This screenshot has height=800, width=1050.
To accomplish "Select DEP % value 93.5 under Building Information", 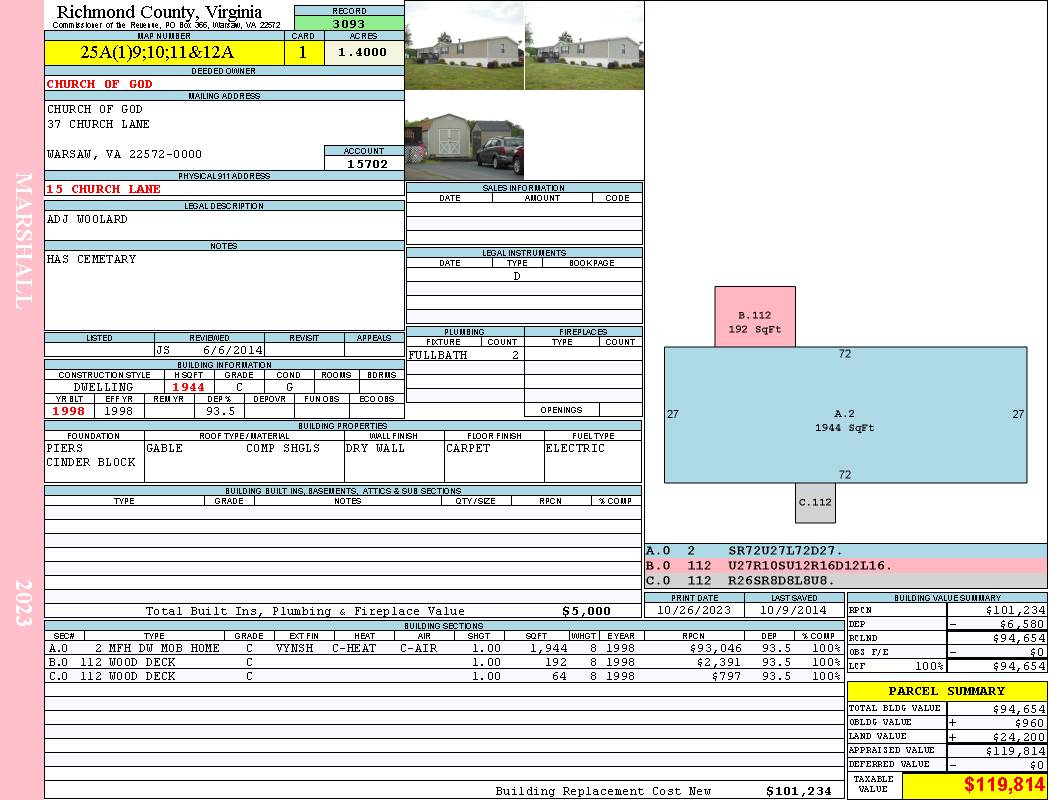I will pyautogui.click(x=220, y=411).
